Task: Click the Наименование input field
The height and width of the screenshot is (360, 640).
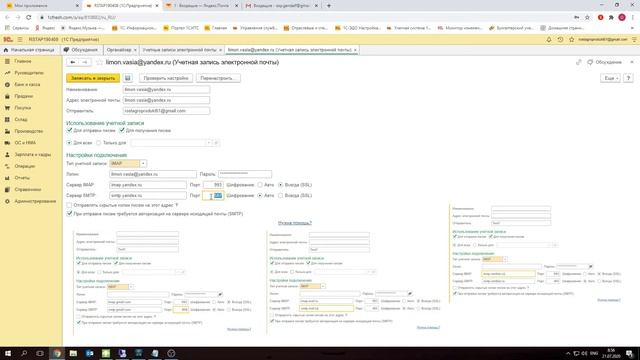Action: 166,89
